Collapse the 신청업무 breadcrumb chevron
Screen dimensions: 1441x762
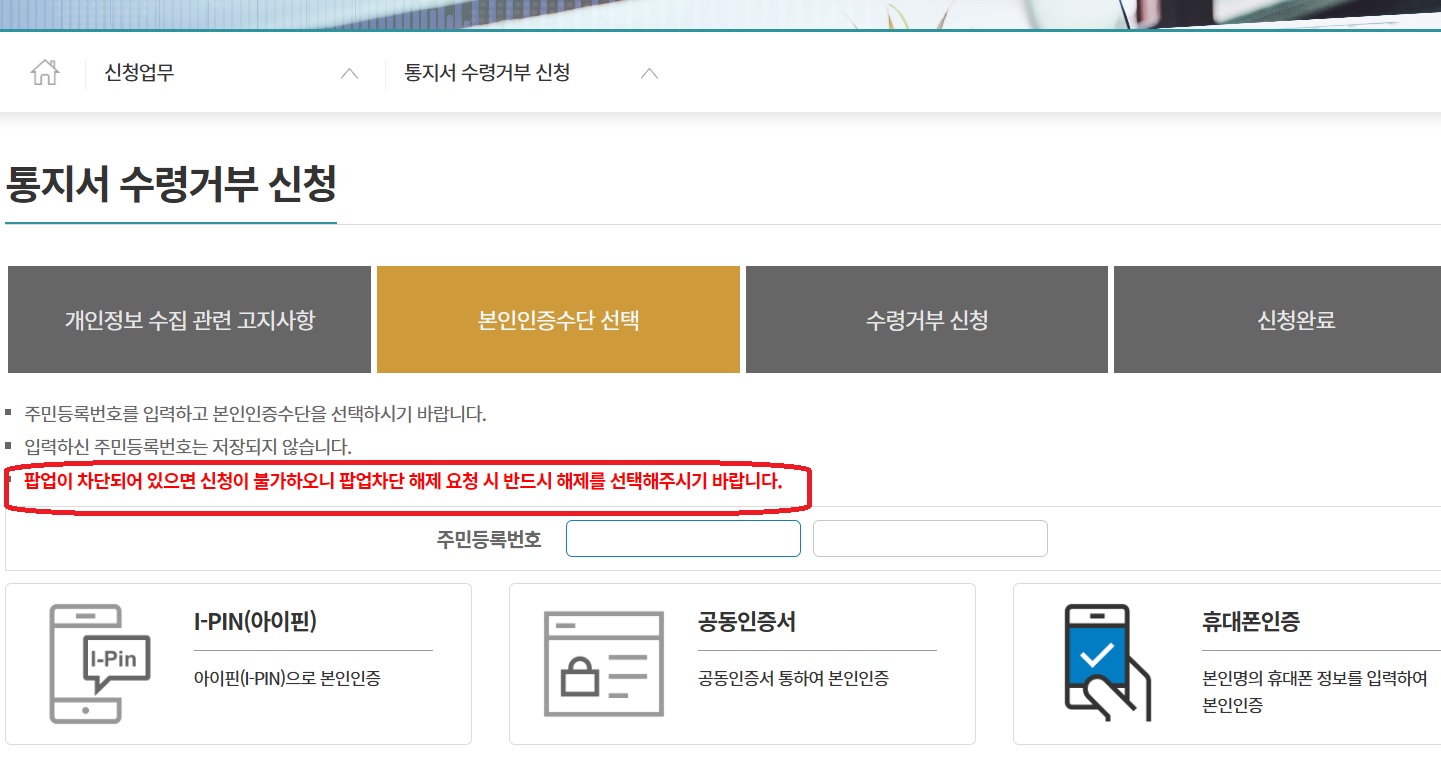[349, 74]
